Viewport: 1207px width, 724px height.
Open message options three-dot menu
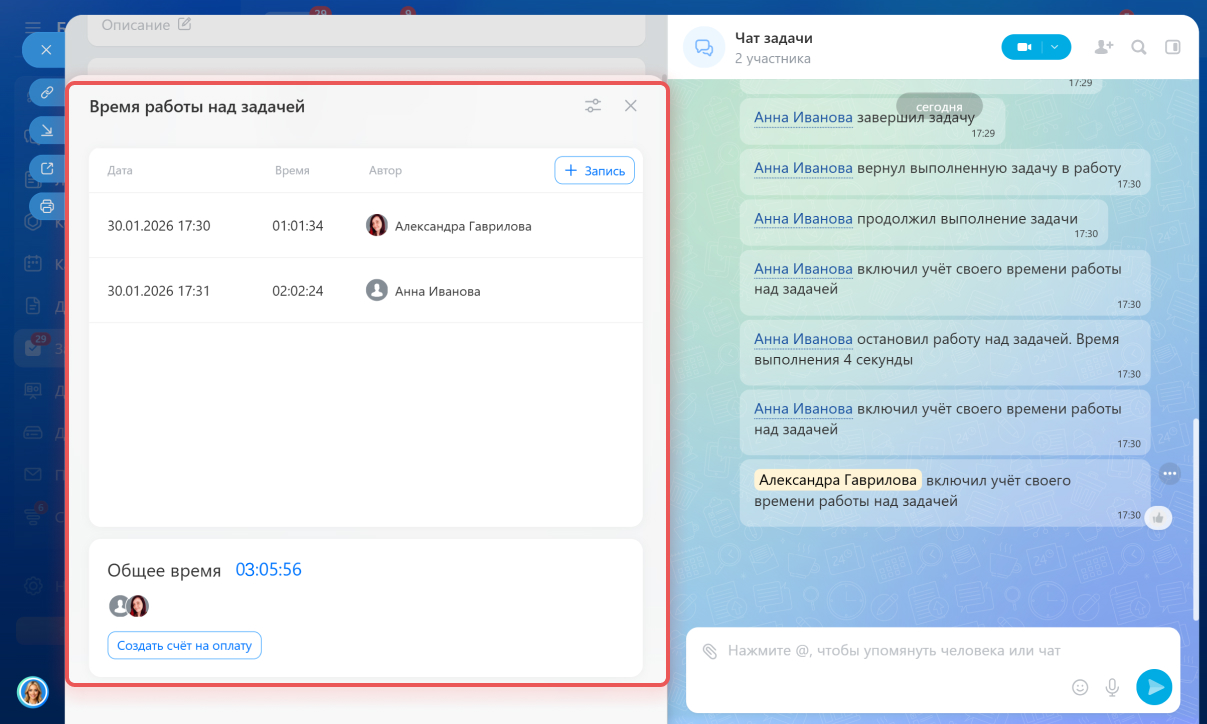pos(1169,473)
